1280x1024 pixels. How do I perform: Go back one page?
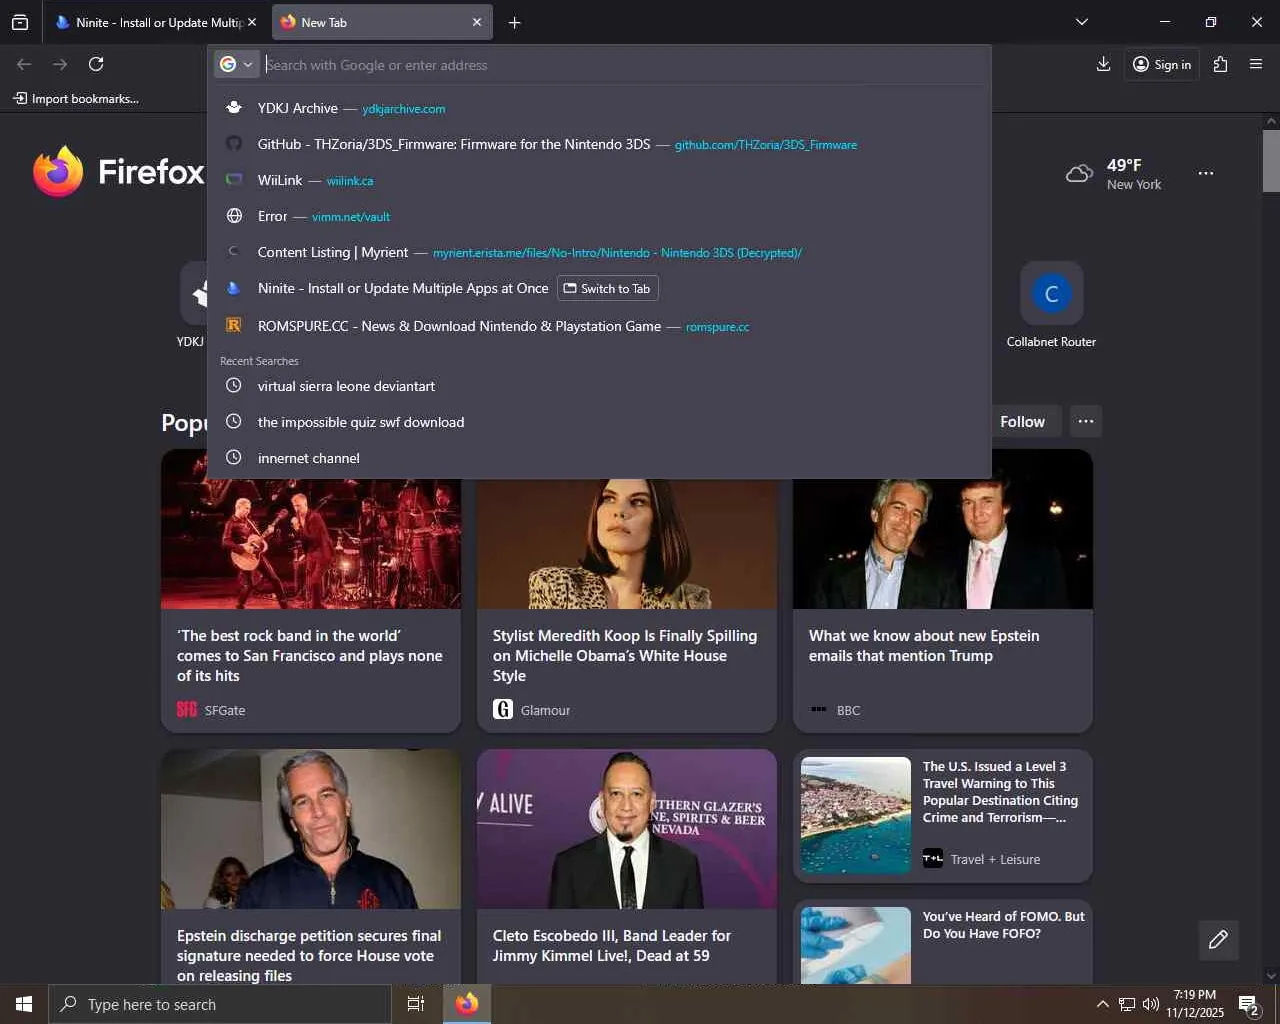[24, 64]
